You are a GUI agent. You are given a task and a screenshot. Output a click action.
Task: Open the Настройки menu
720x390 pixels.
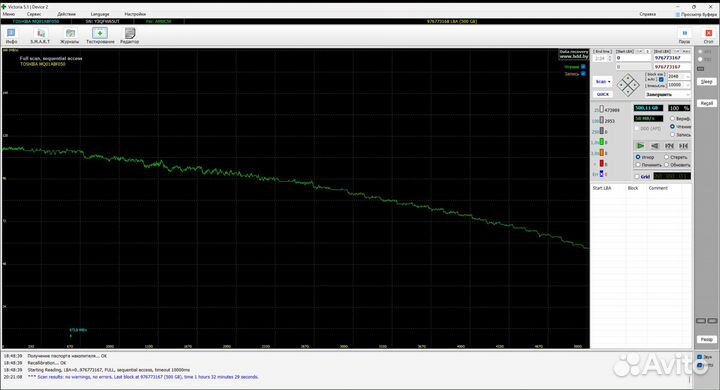point(135,14)
